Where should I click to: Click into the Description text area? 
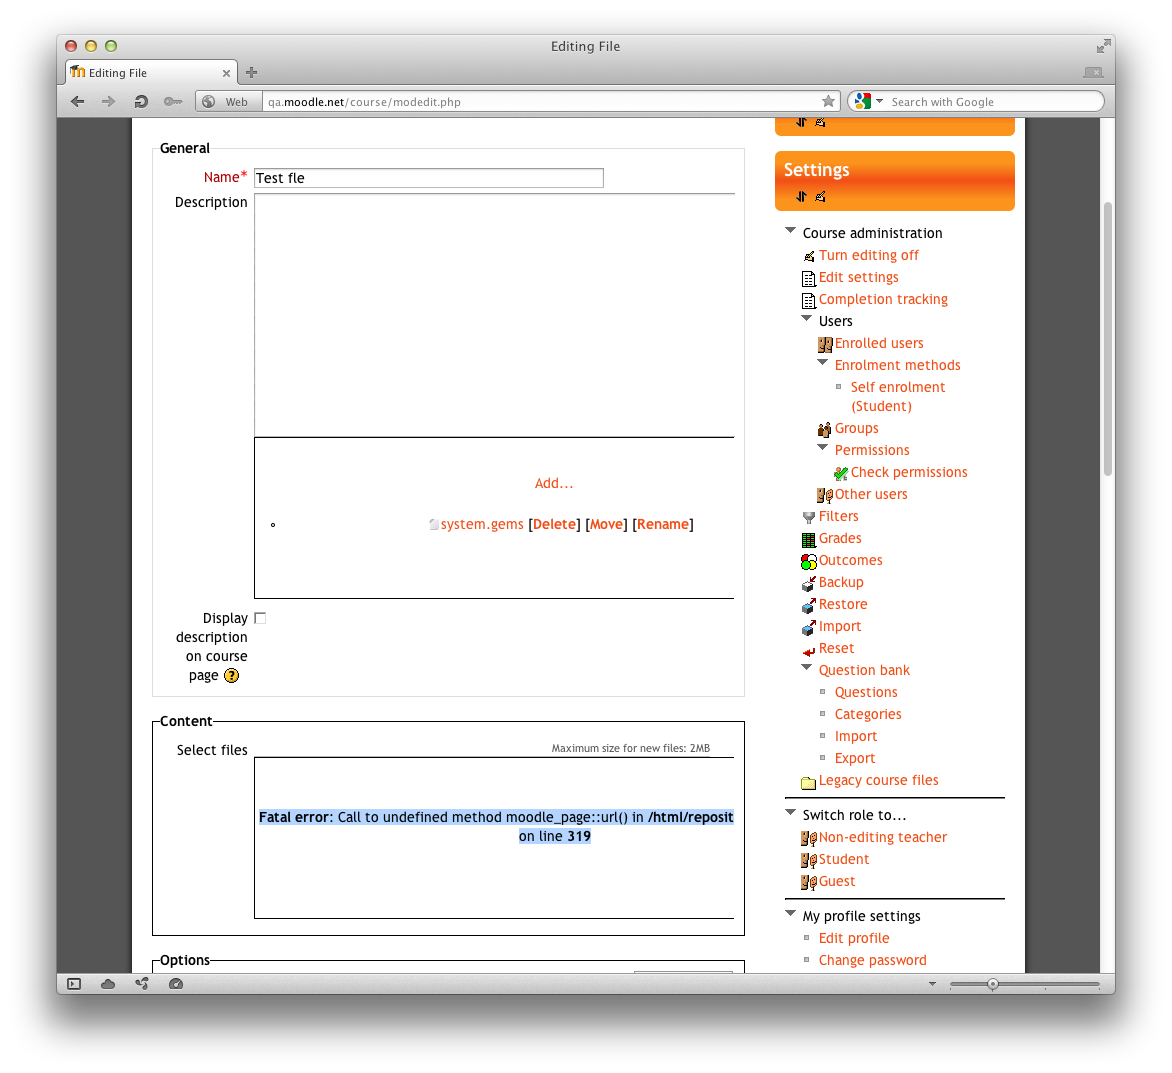[x=494, y=315]
